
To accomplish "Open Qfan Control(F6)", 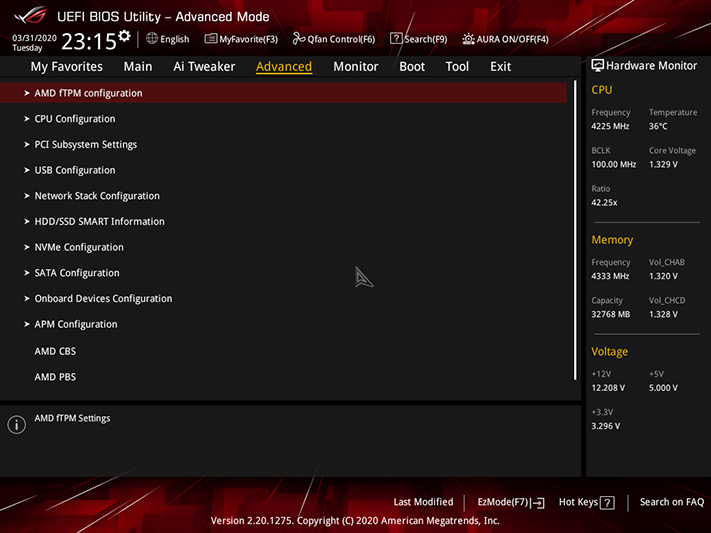I will click(341, 39).
